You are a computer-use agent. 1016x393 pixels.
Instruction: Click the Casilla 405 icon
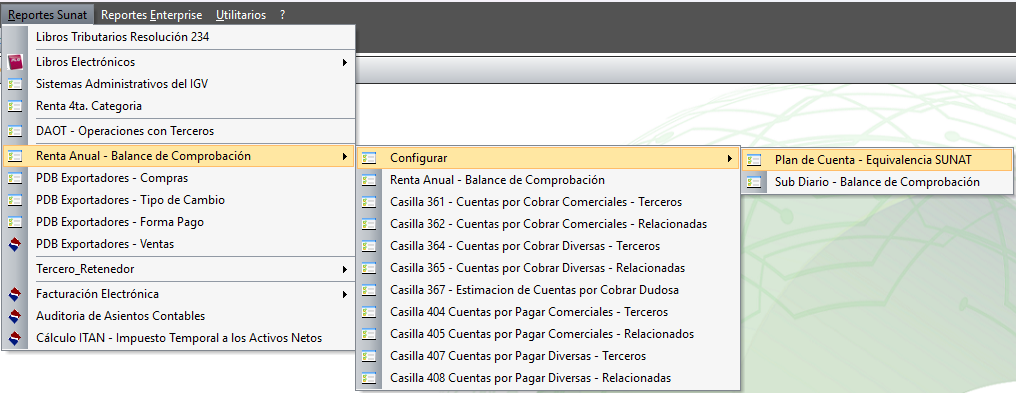[369, 334]
